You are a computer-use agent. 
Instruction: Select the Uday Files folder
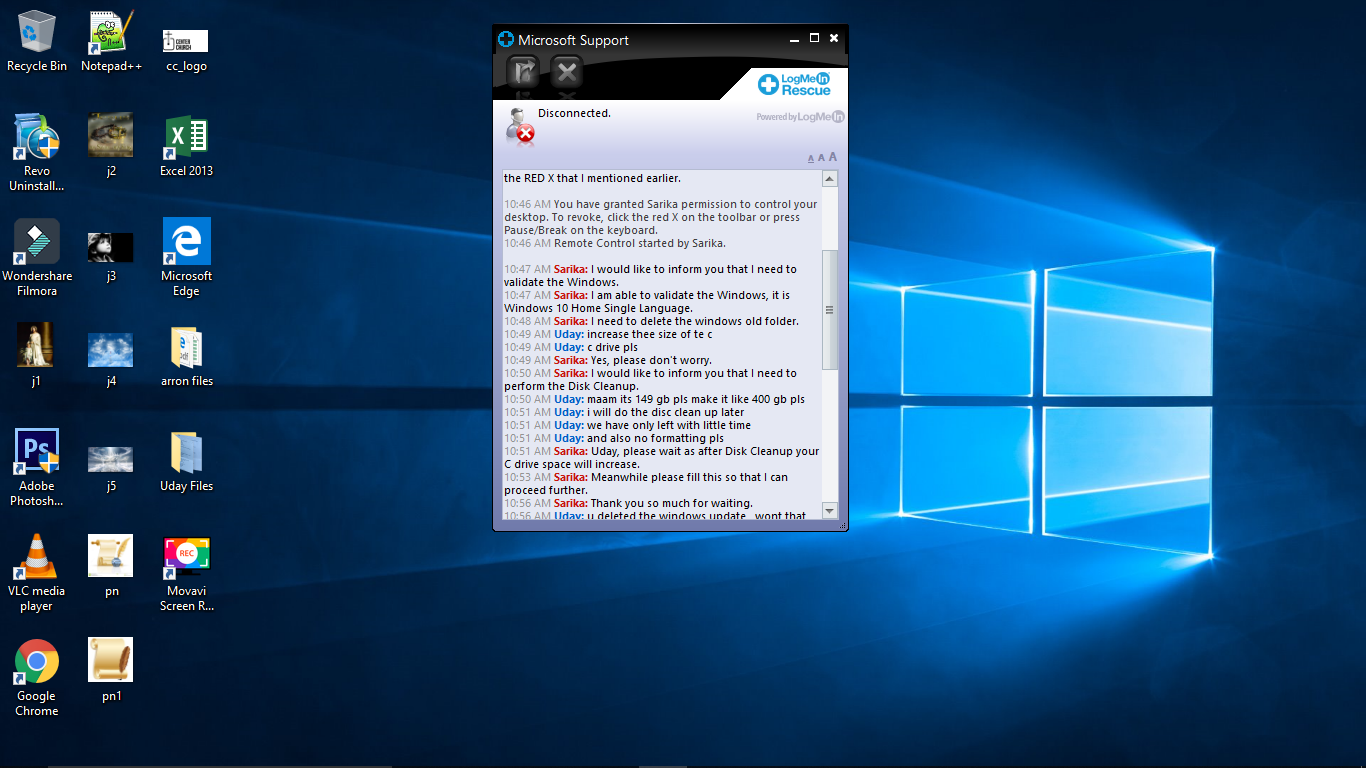click(186, 462)
